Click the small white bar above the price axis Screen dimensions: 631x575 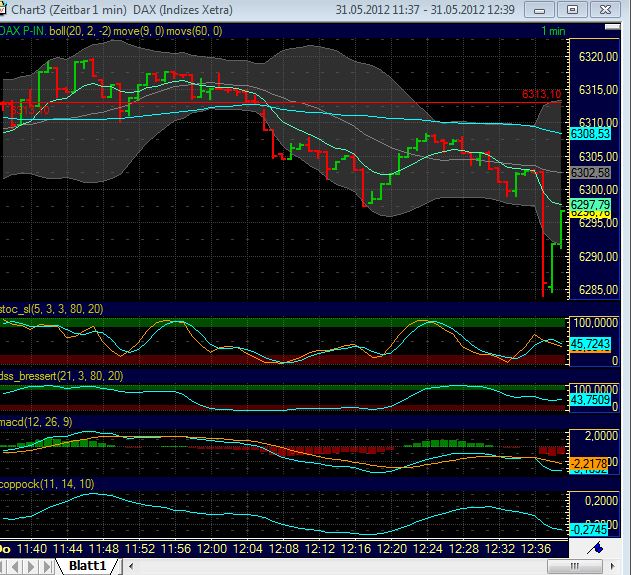(612, 27)
